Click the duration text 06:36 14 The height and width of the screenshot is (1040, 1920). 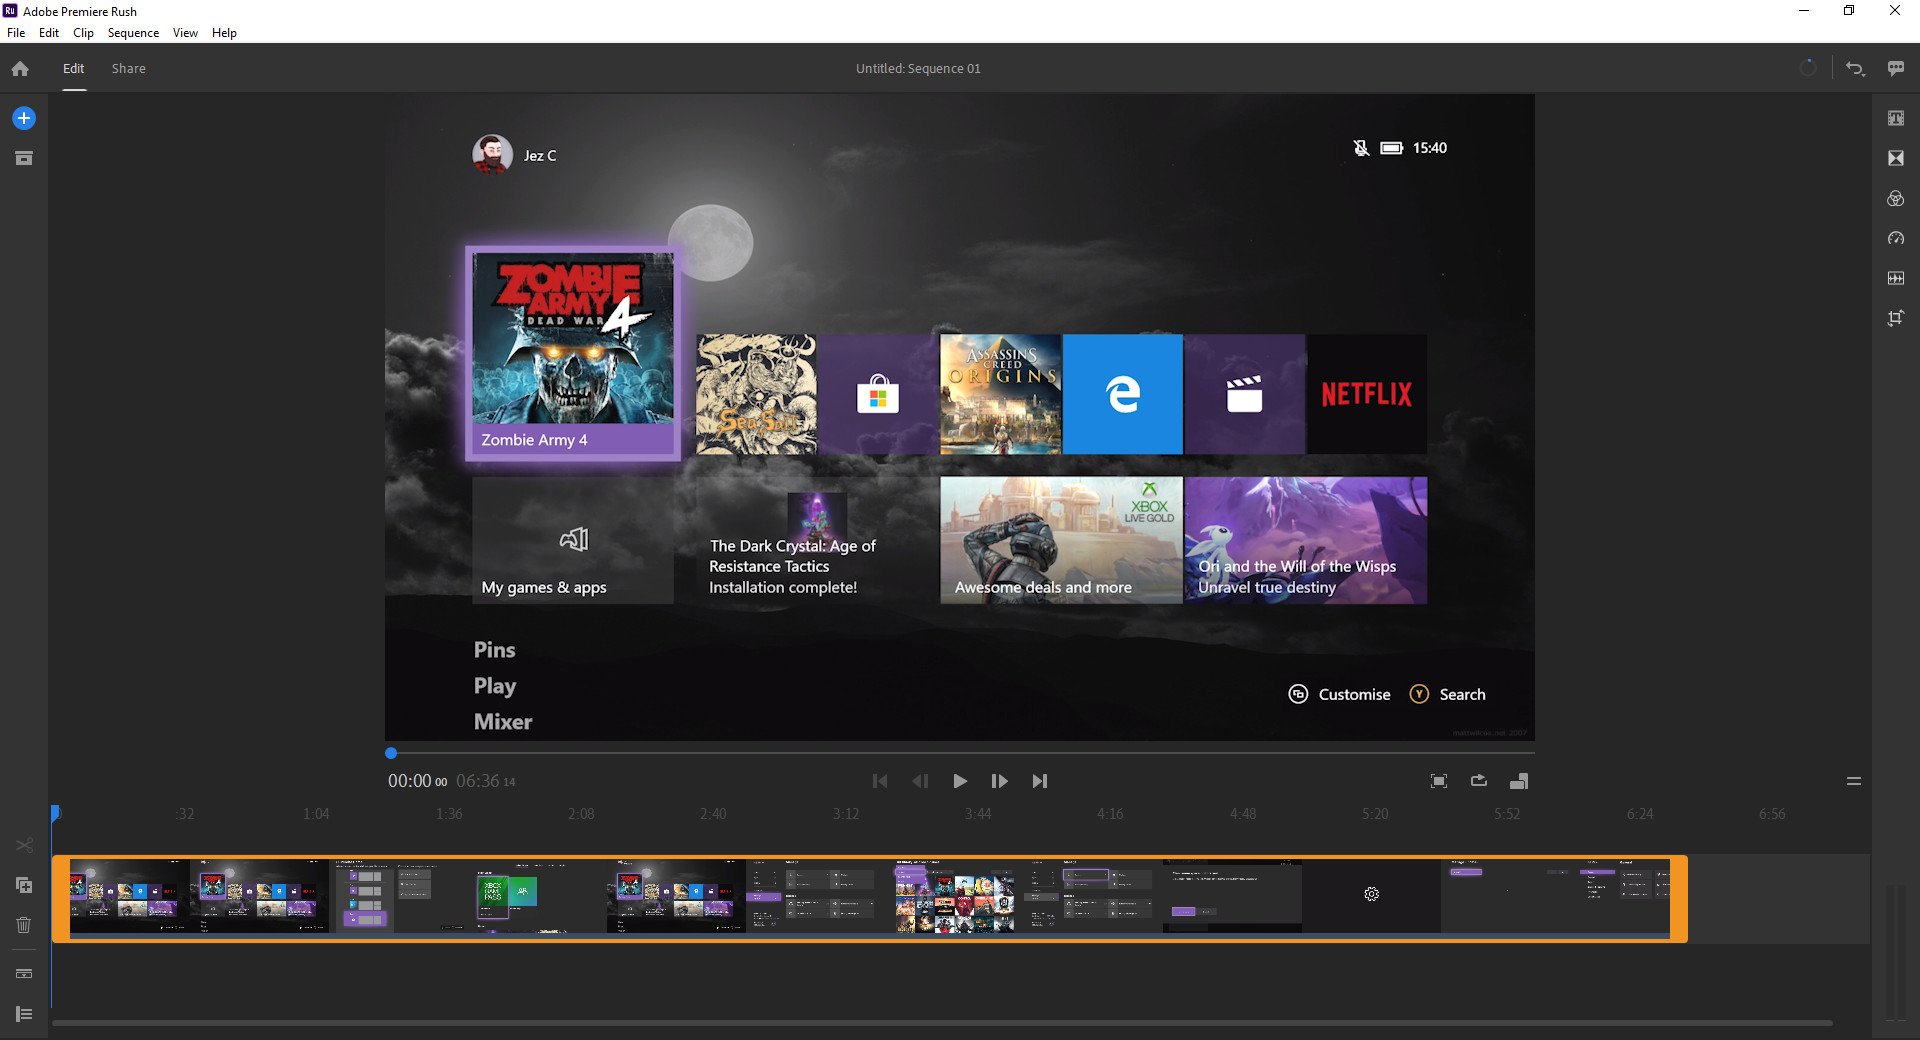pos(486,781)
